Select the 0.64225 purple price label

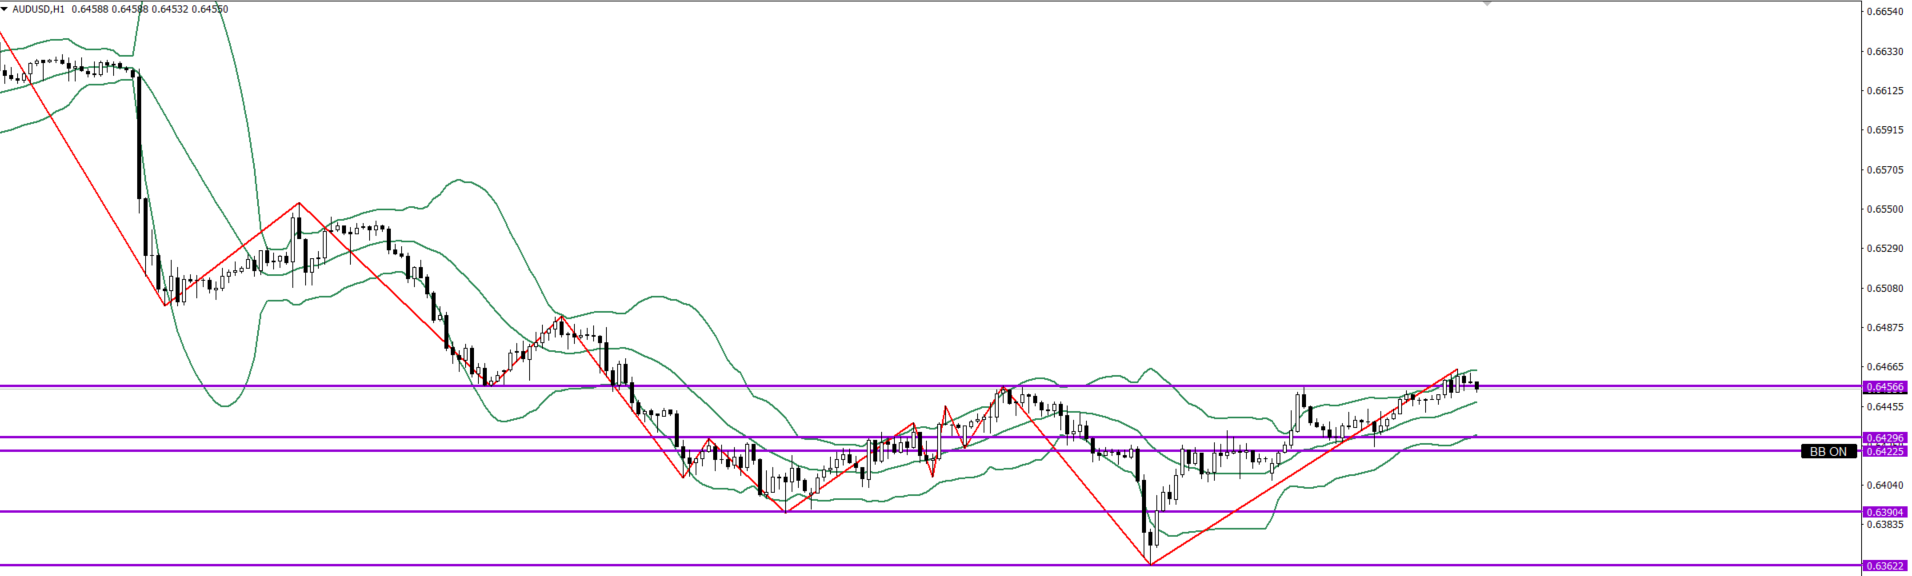(1884, 451)
